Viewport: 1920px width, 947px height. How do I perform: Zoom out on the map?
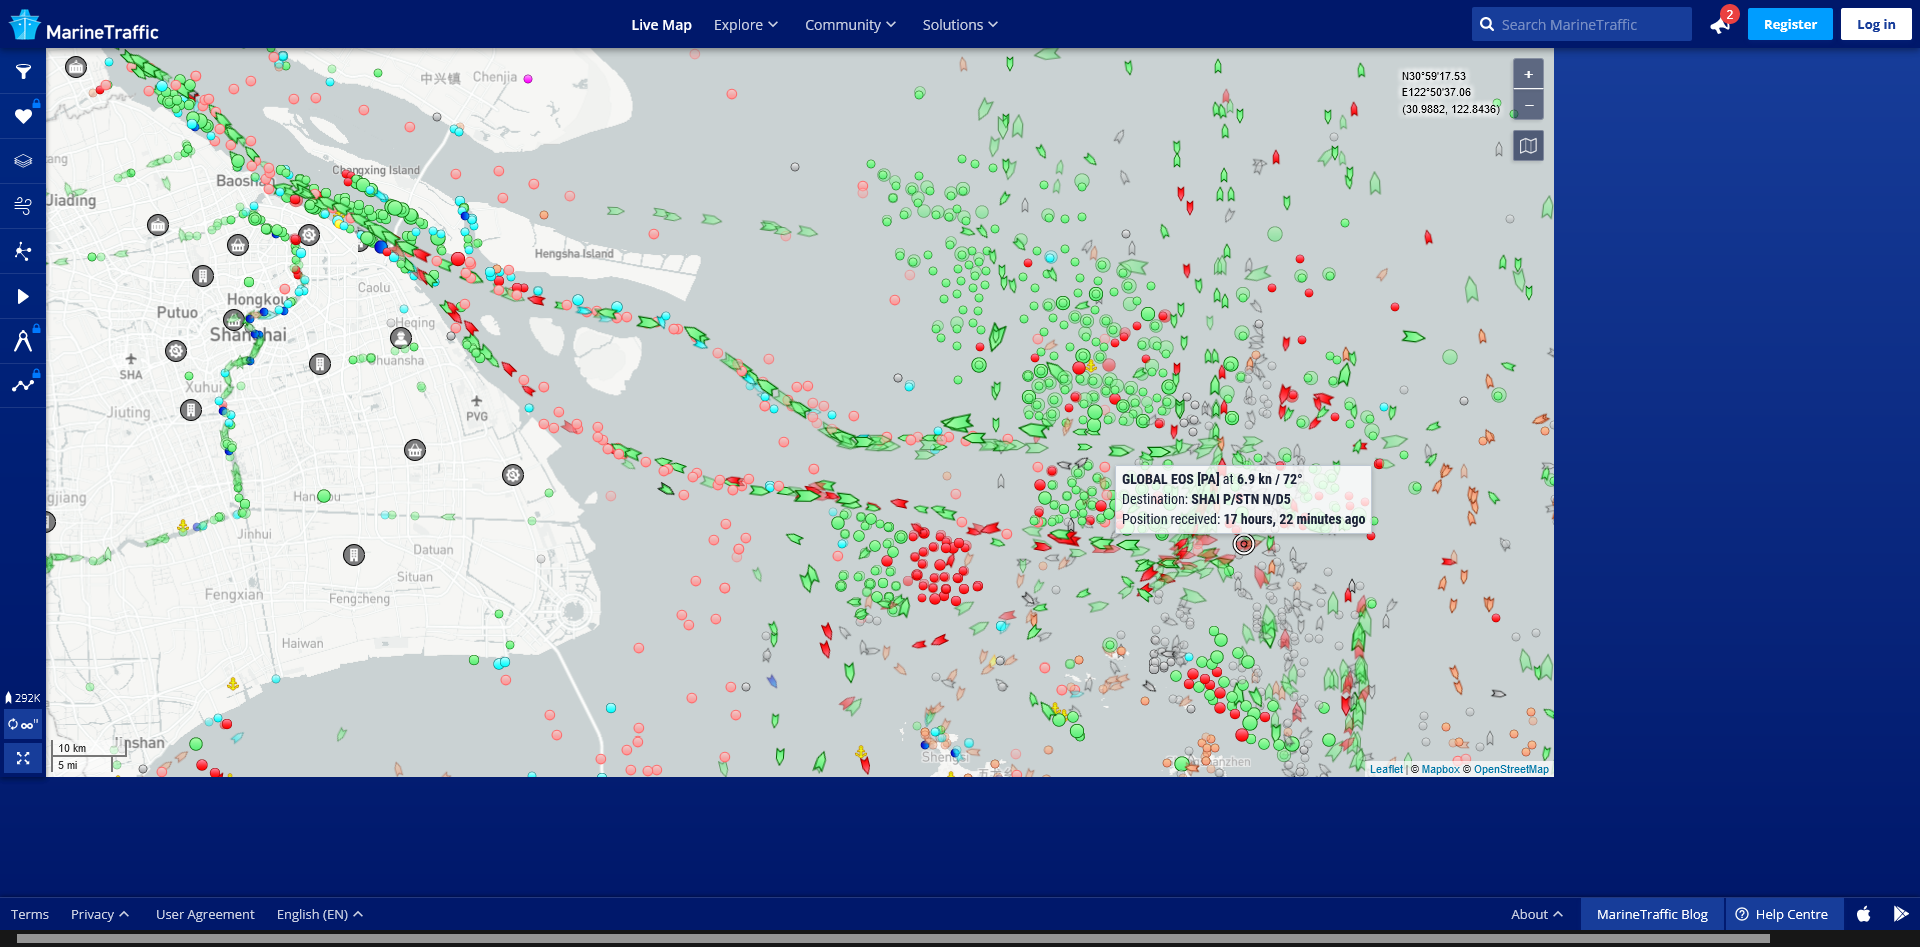pyautogui.click(x=1528, y=104)
